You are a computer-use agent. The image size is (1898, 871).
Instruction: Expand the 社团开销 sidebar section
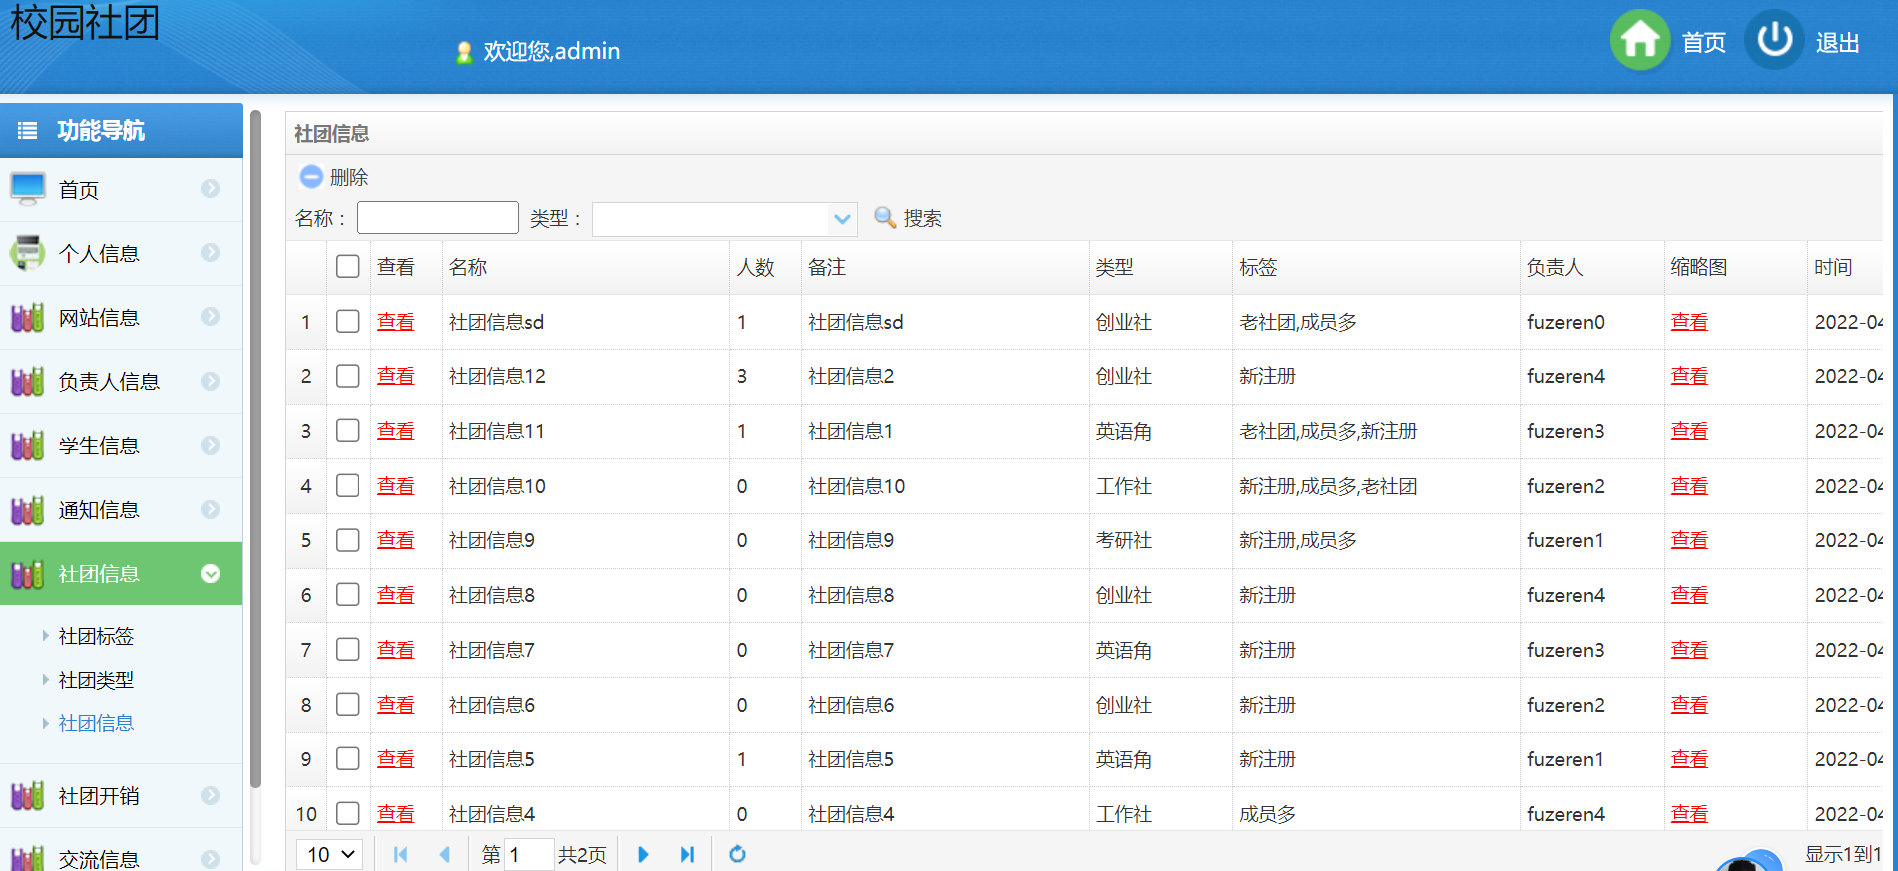pos(120,796)
